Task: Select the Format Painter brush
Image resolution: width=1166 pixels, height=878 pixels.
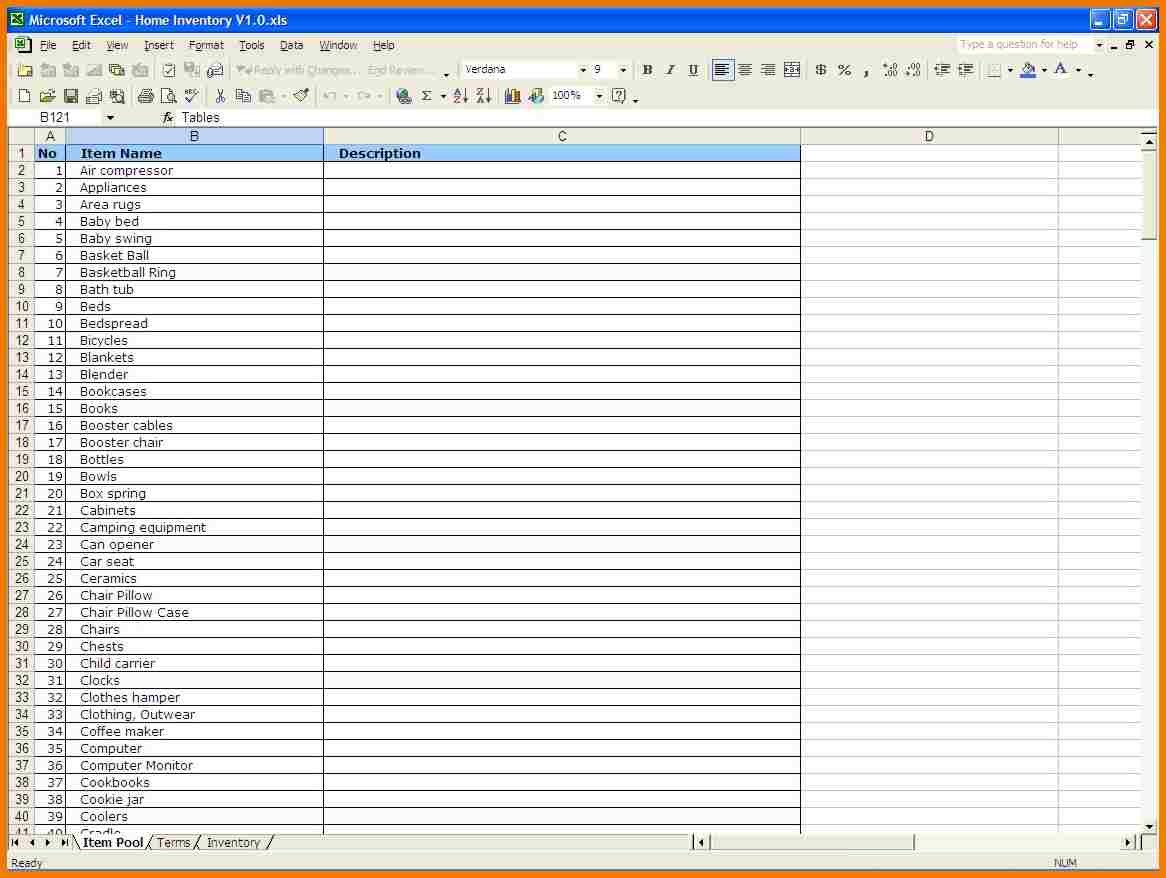Action: (x=301, y=96)
